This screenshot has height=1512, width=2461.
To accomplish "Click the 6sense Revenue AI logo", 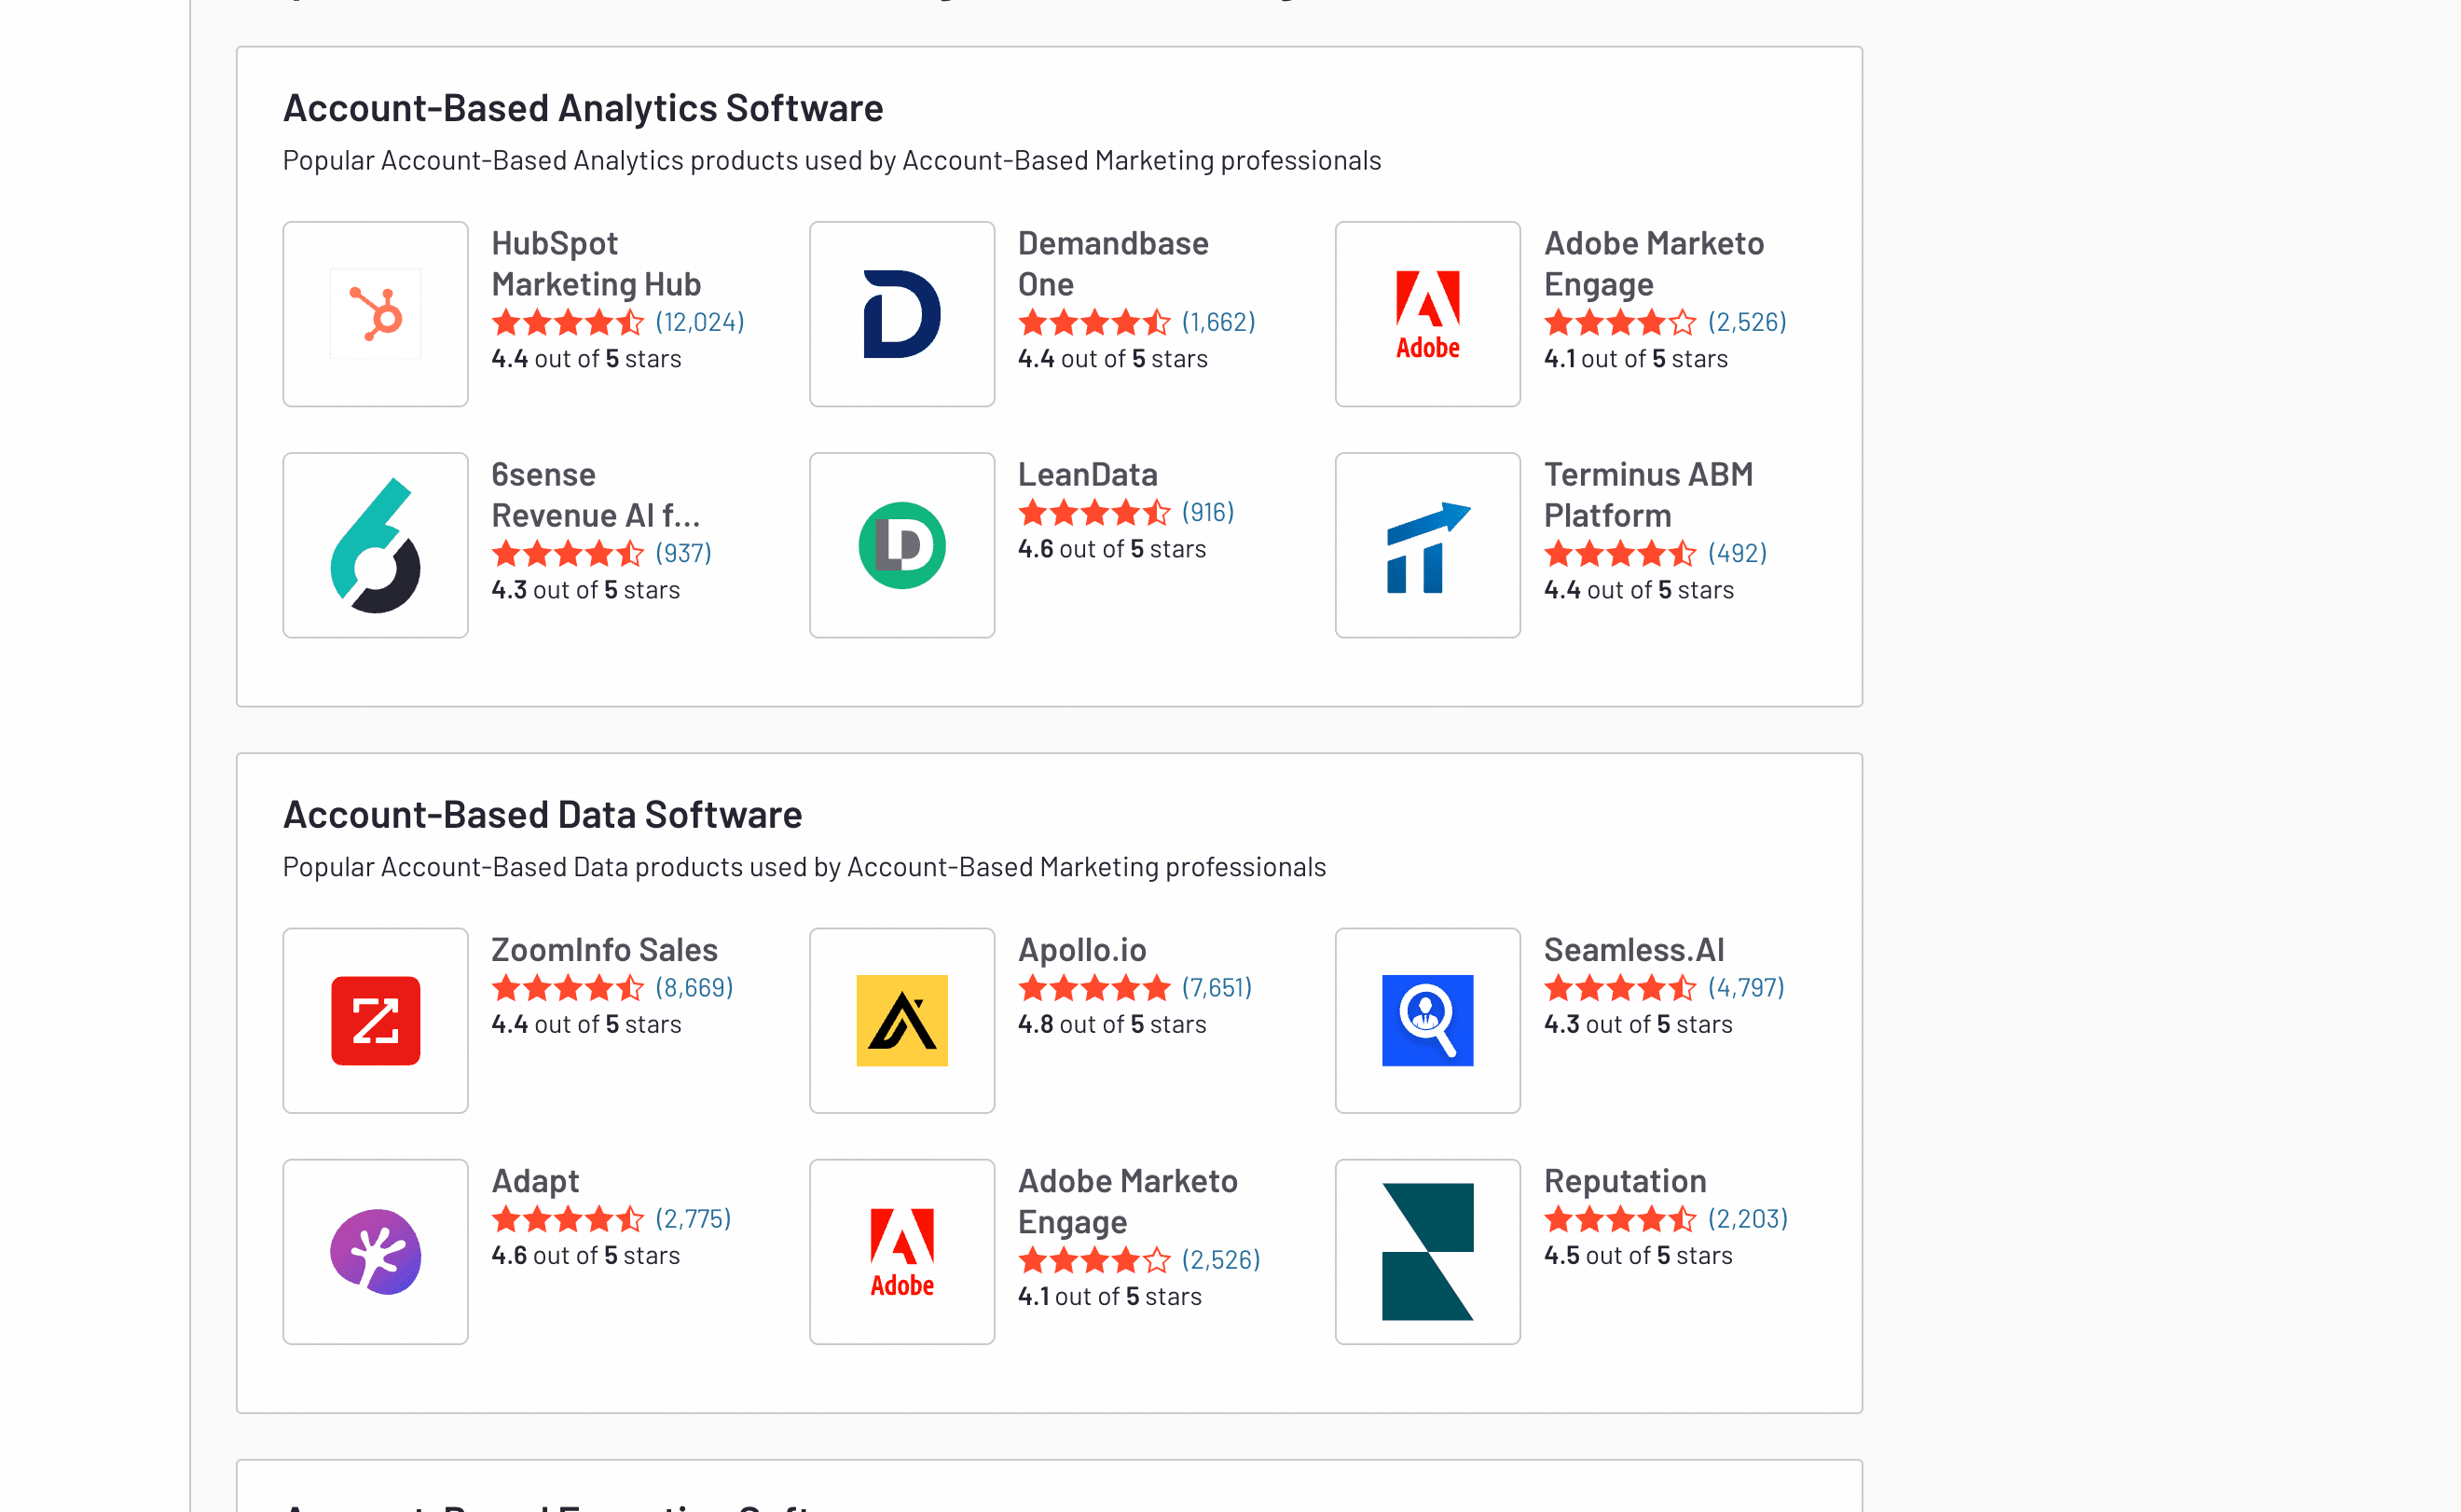I will [x=375, y=545].
